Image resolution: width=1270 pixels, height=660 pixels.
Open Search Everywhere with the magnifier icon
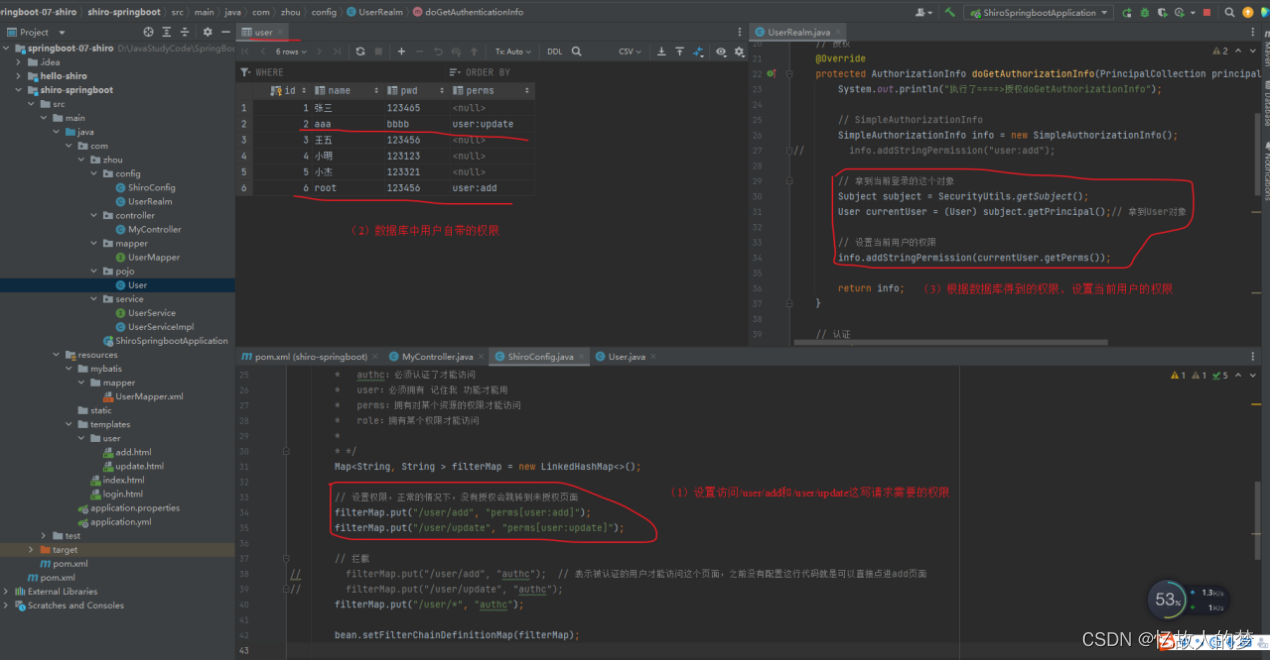click(1228, 11)
